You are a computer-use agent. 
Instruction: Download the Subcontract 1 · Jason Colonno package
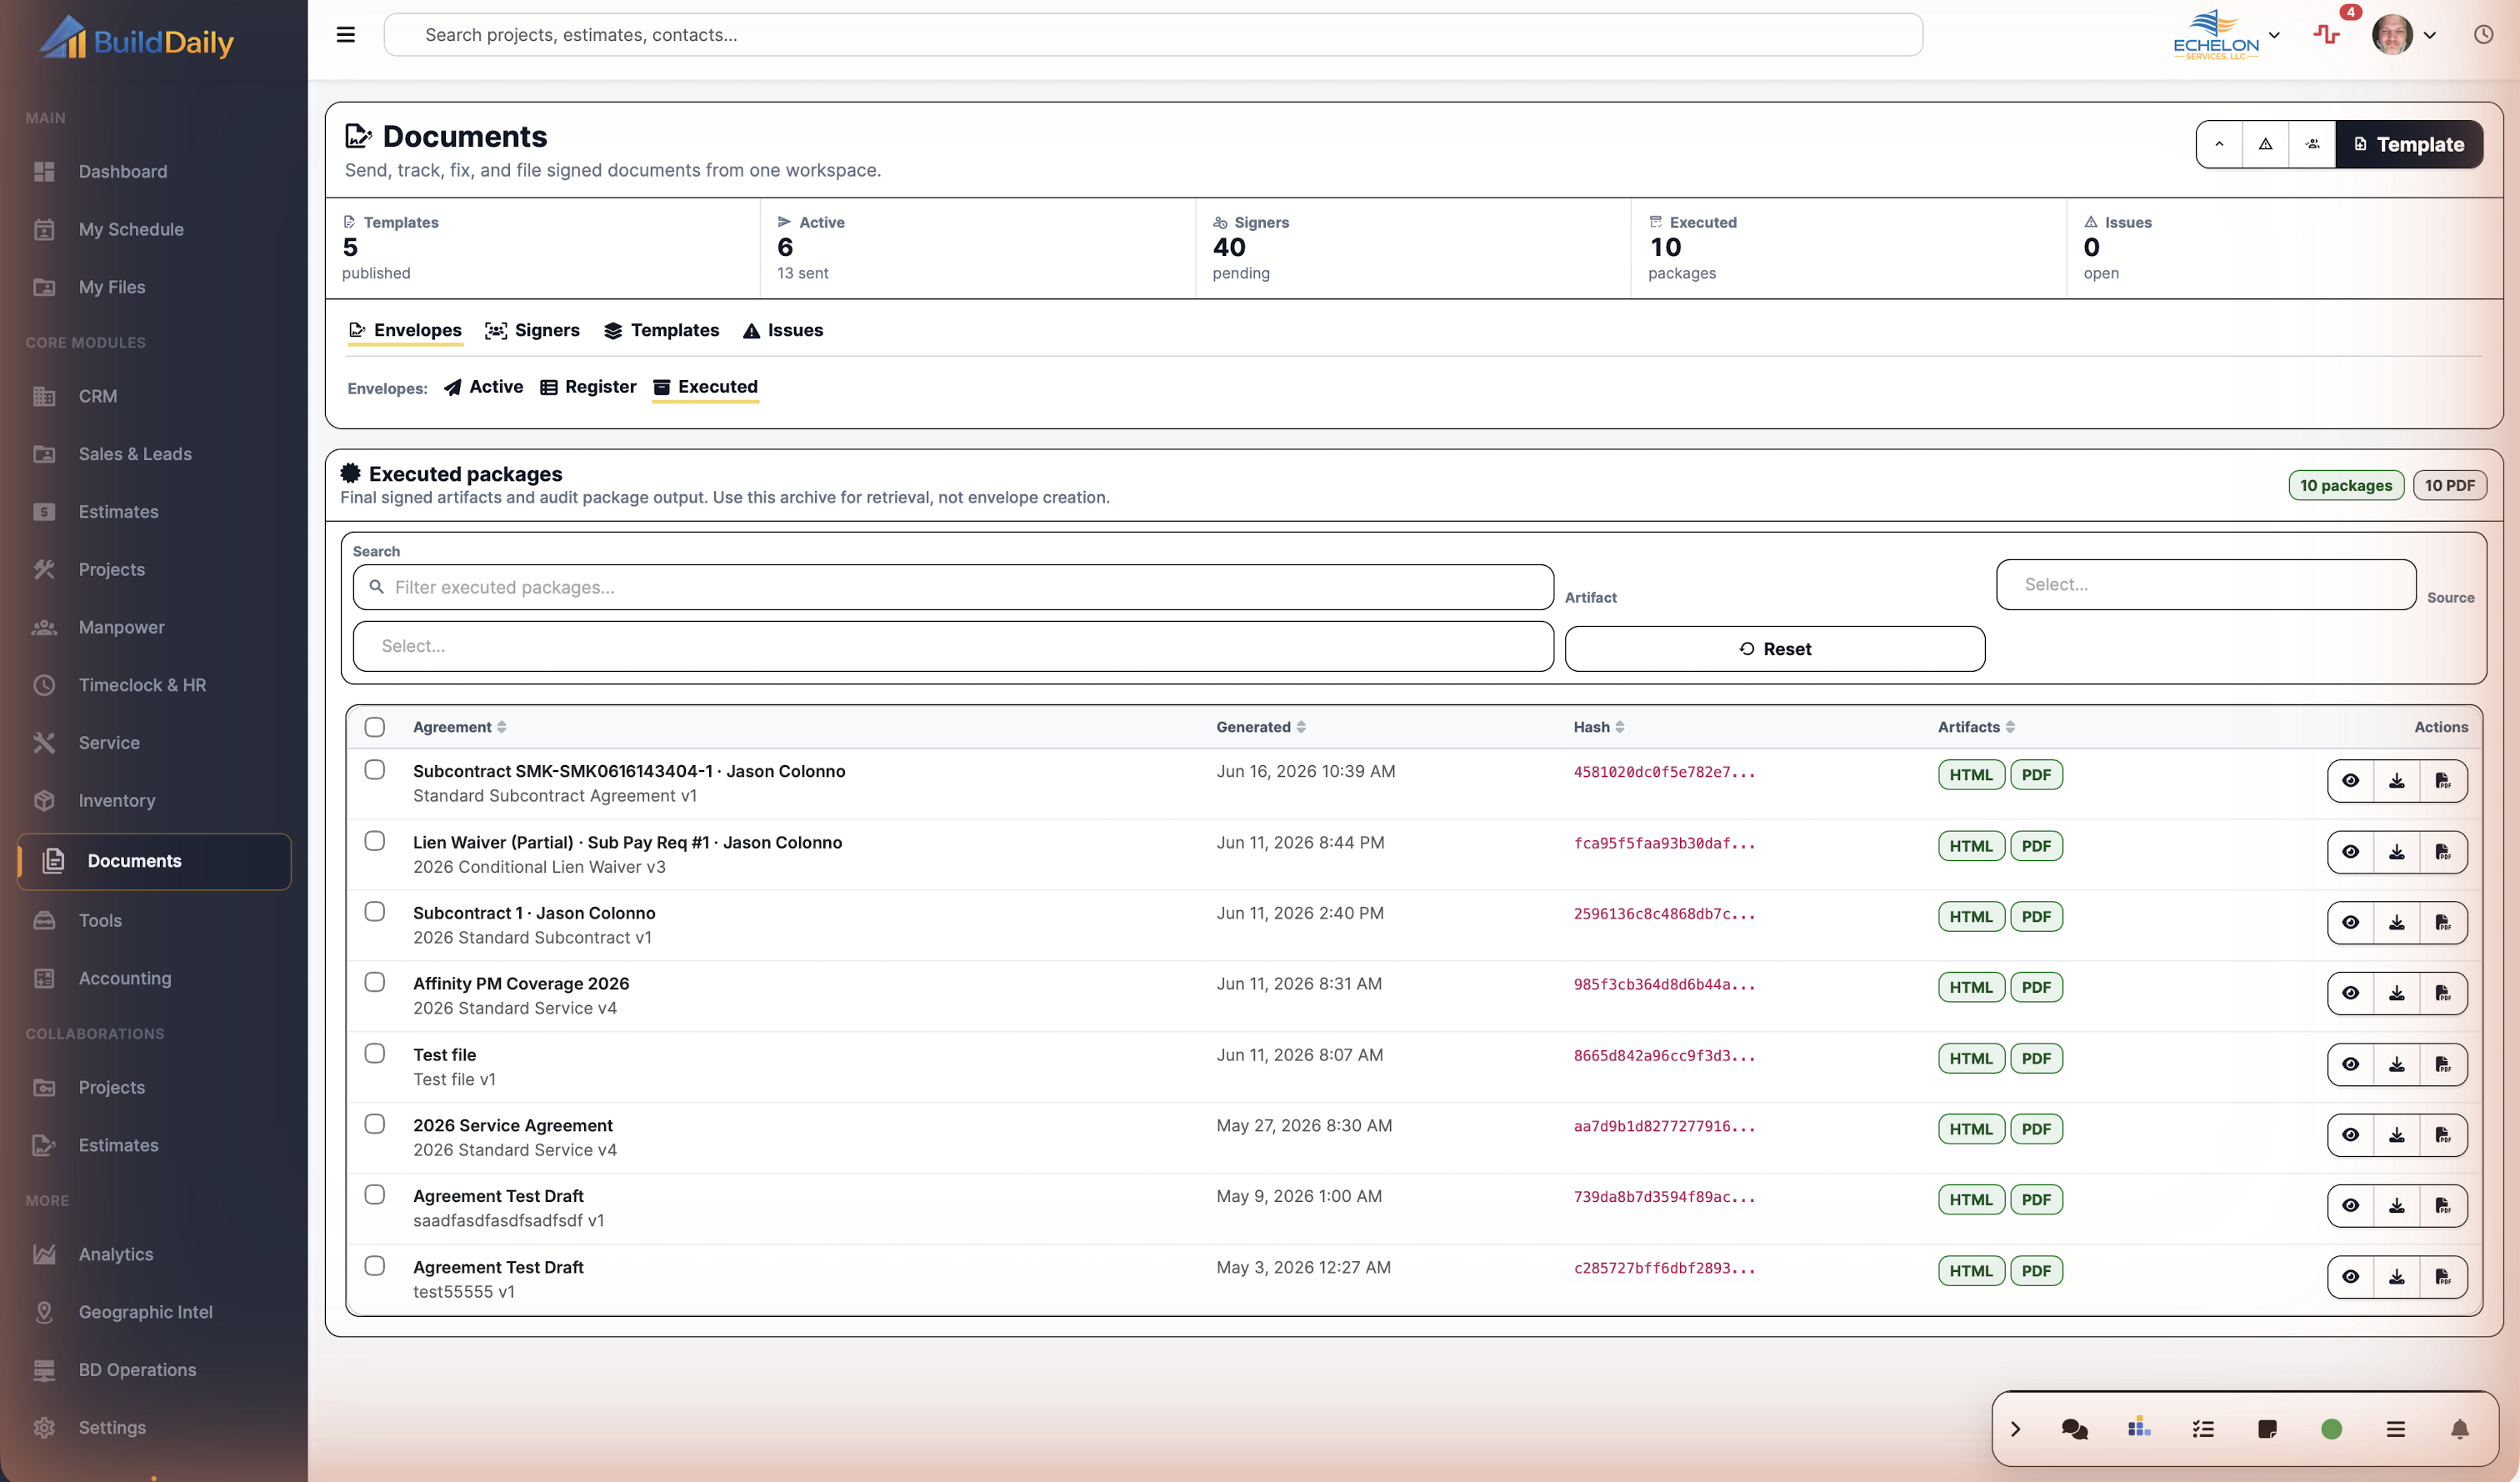pos(2397,922)
